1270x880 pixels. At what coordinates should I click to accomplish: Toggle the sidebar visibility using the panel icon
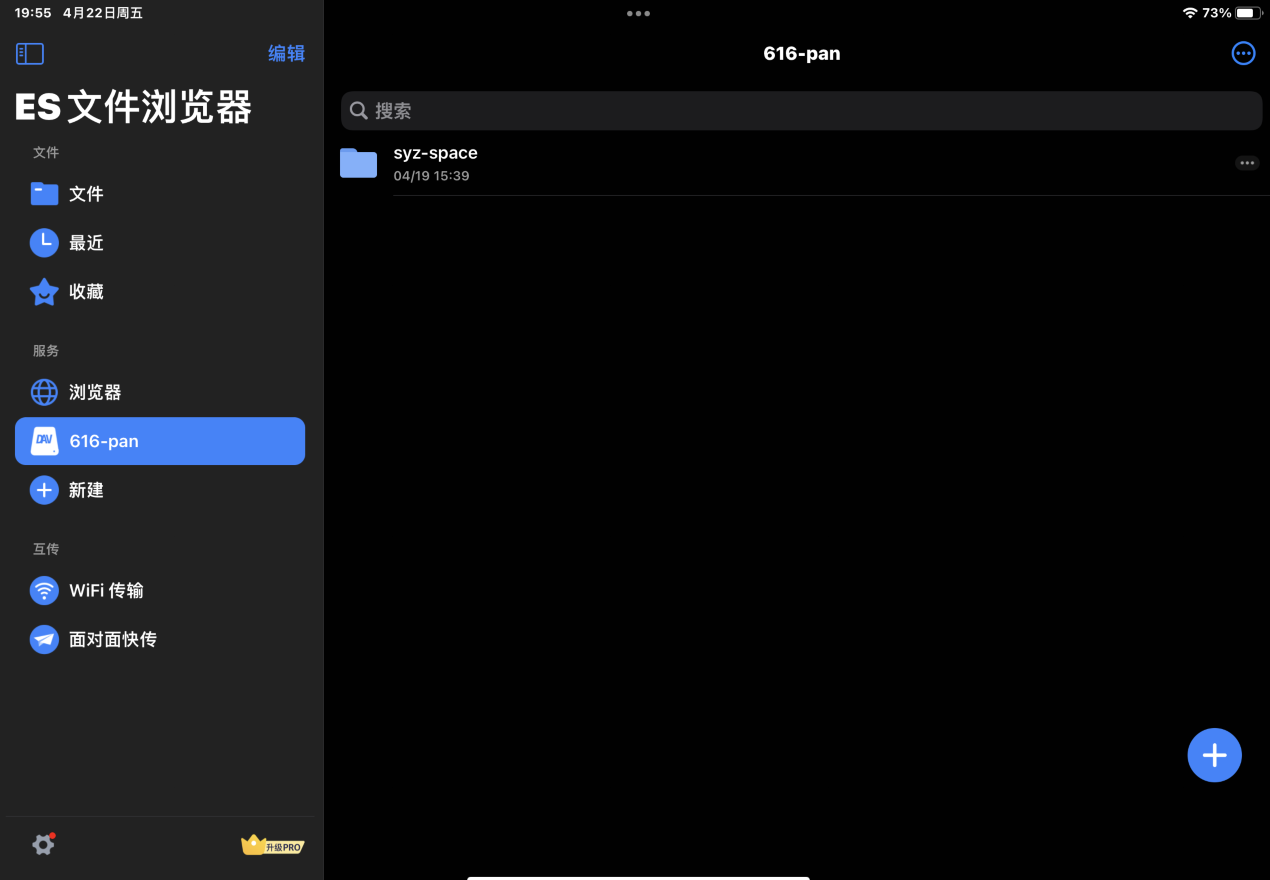(x=29, y=53)
